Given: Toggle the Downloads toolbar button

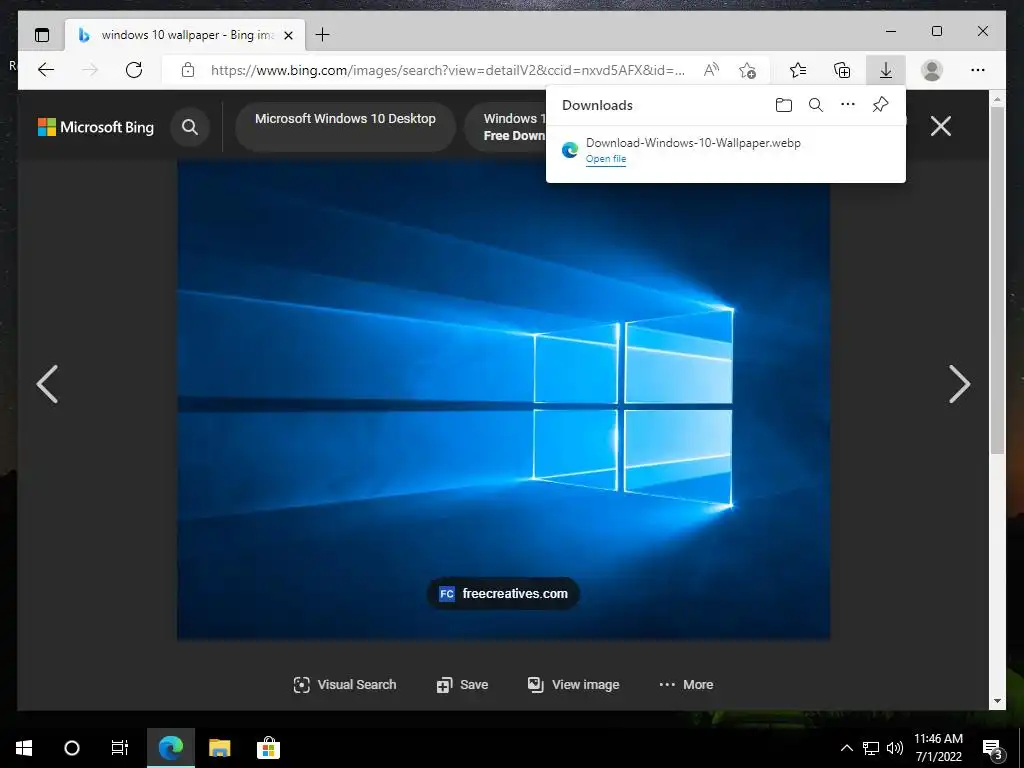Looking at the screenshot, I should [886, 70].
